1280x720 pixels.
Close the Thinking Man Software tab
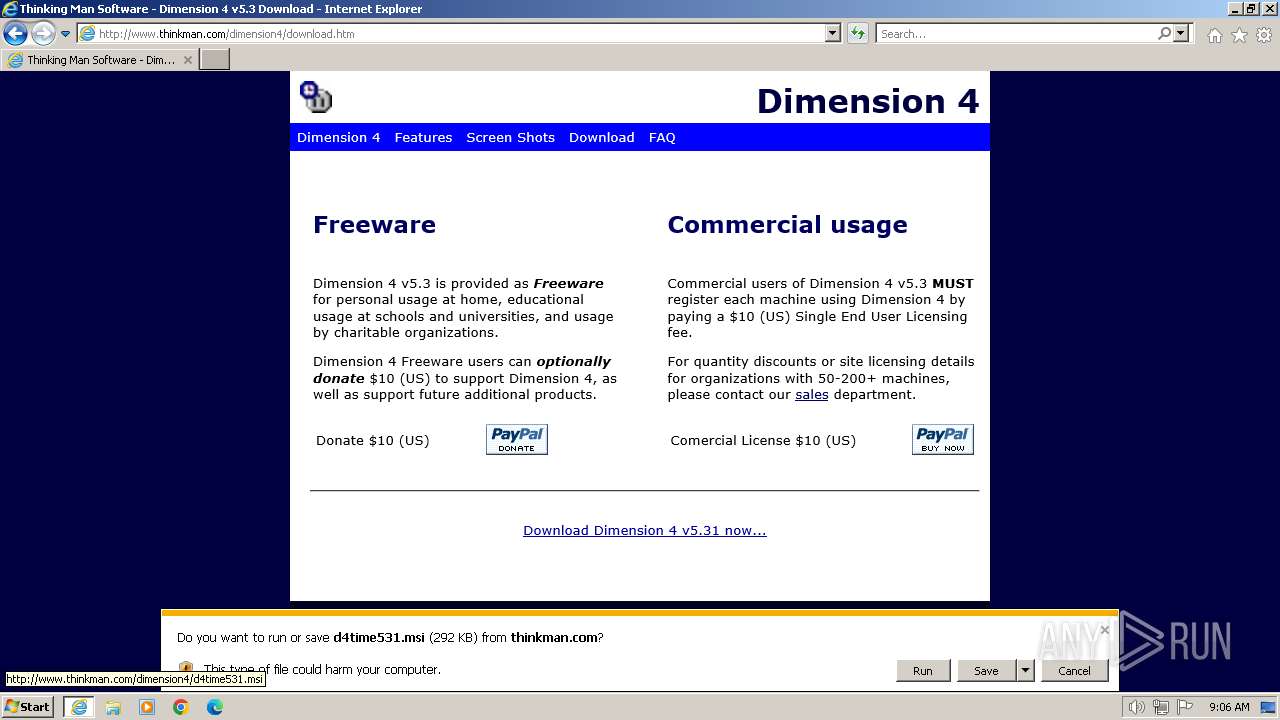click(187, 60)
